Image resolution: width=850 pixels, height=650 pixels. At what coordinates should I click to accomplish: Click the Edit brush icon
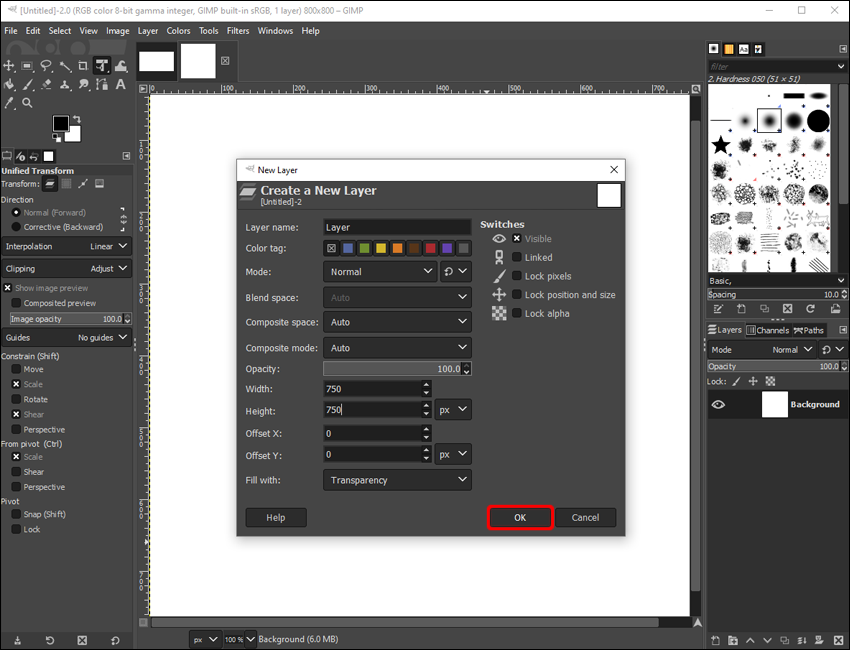click(718, 309)
